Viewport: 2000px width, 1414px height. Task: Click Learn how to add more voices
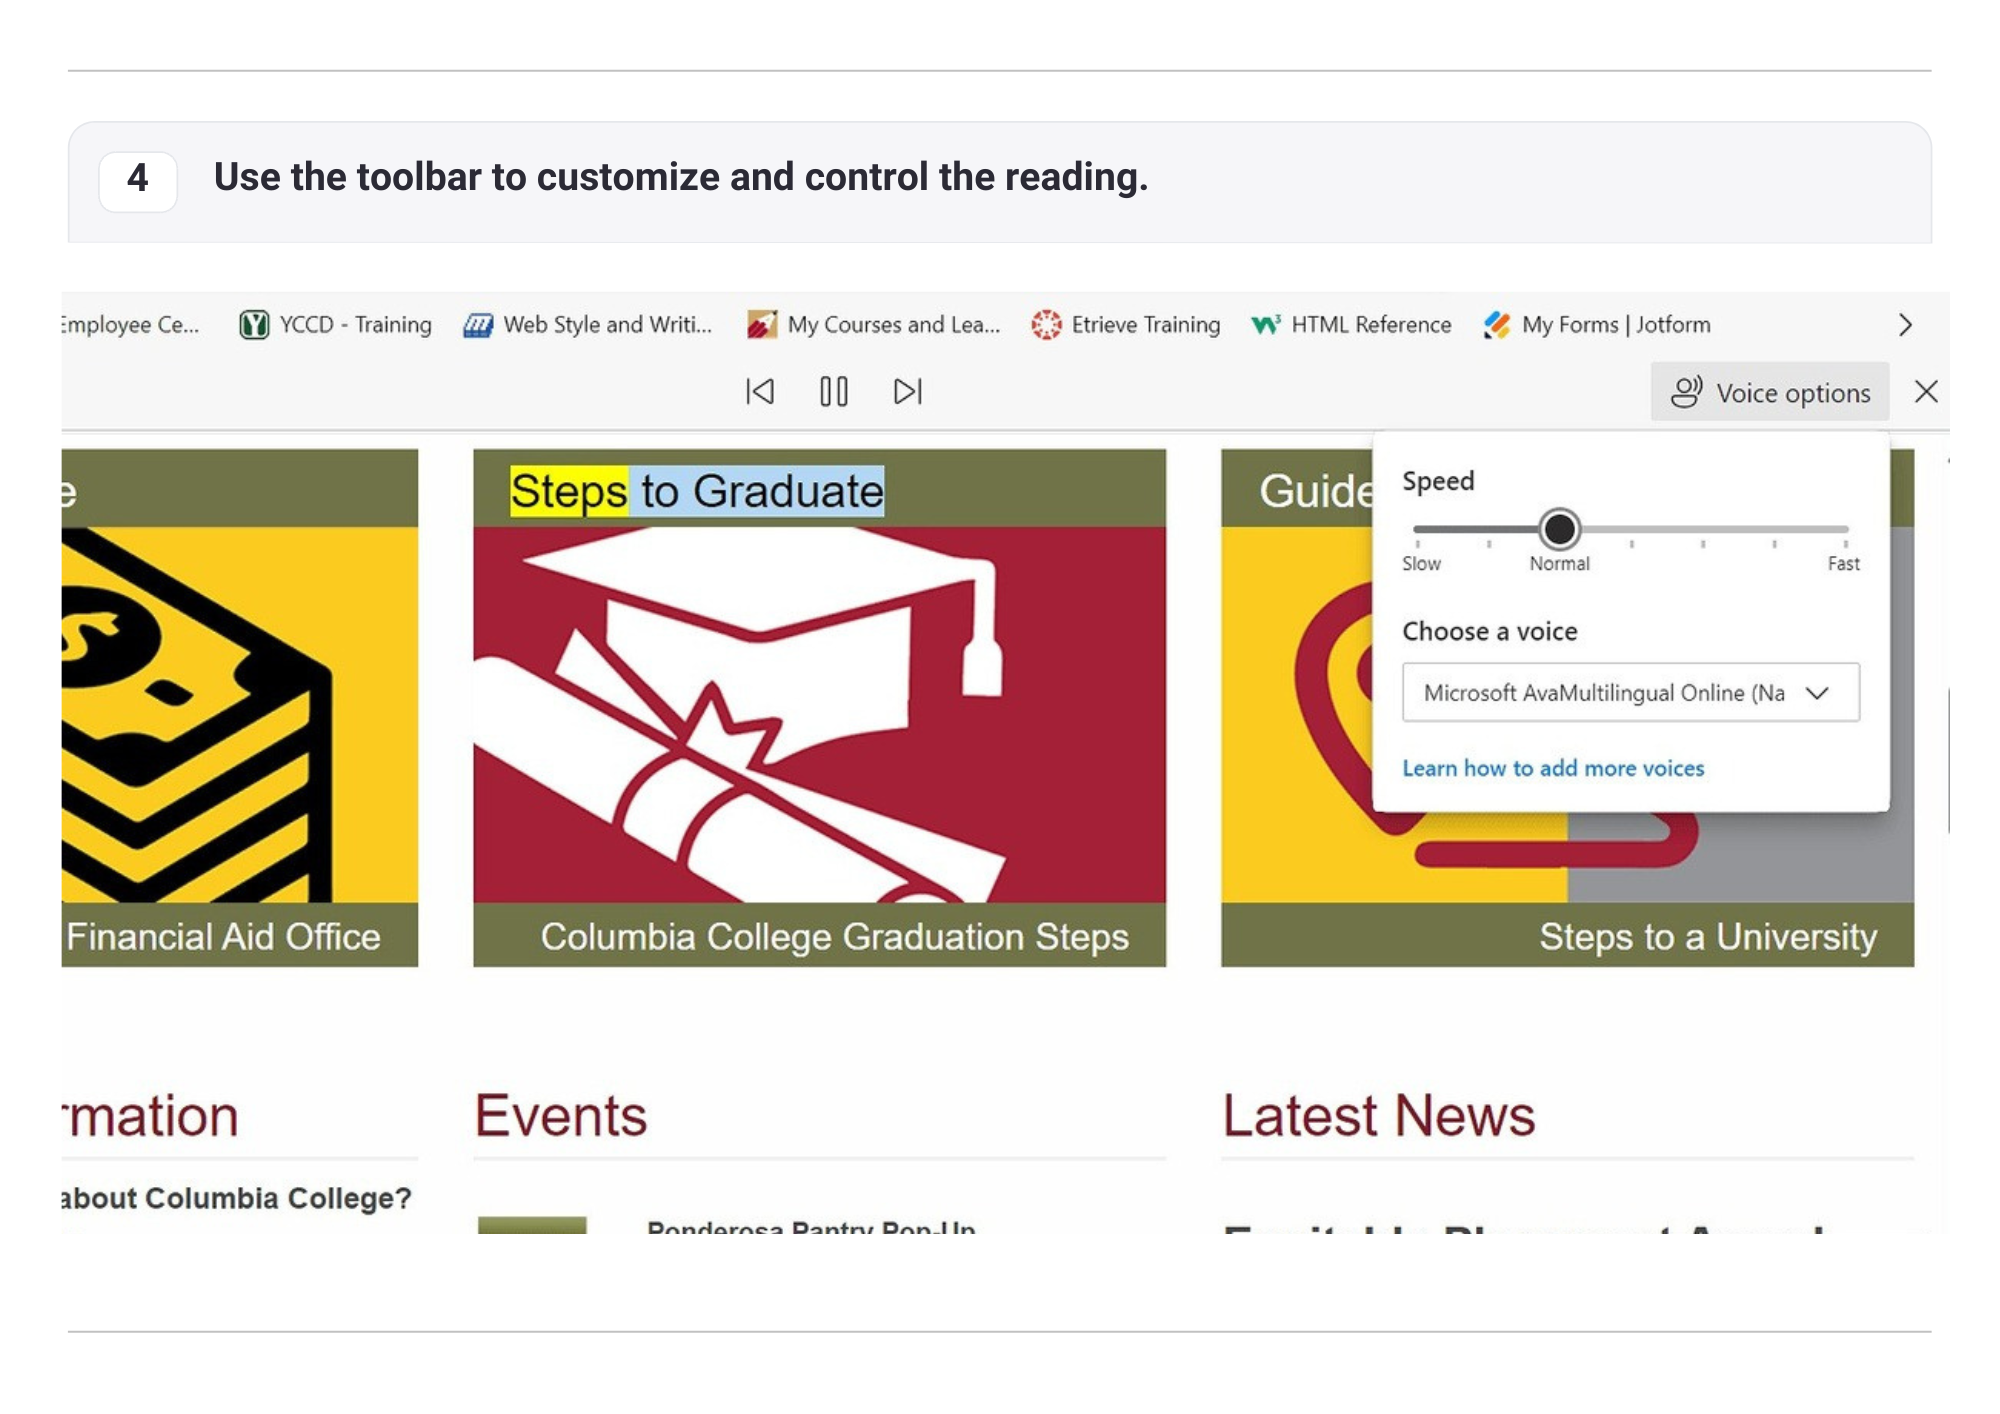1552,768
